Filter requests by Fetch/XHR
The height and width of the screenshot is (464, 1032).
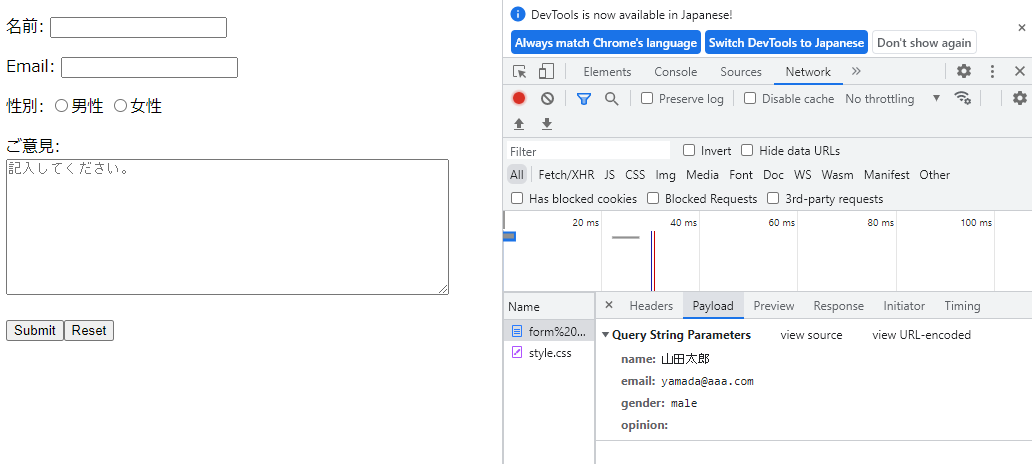(x=566, y=174)
